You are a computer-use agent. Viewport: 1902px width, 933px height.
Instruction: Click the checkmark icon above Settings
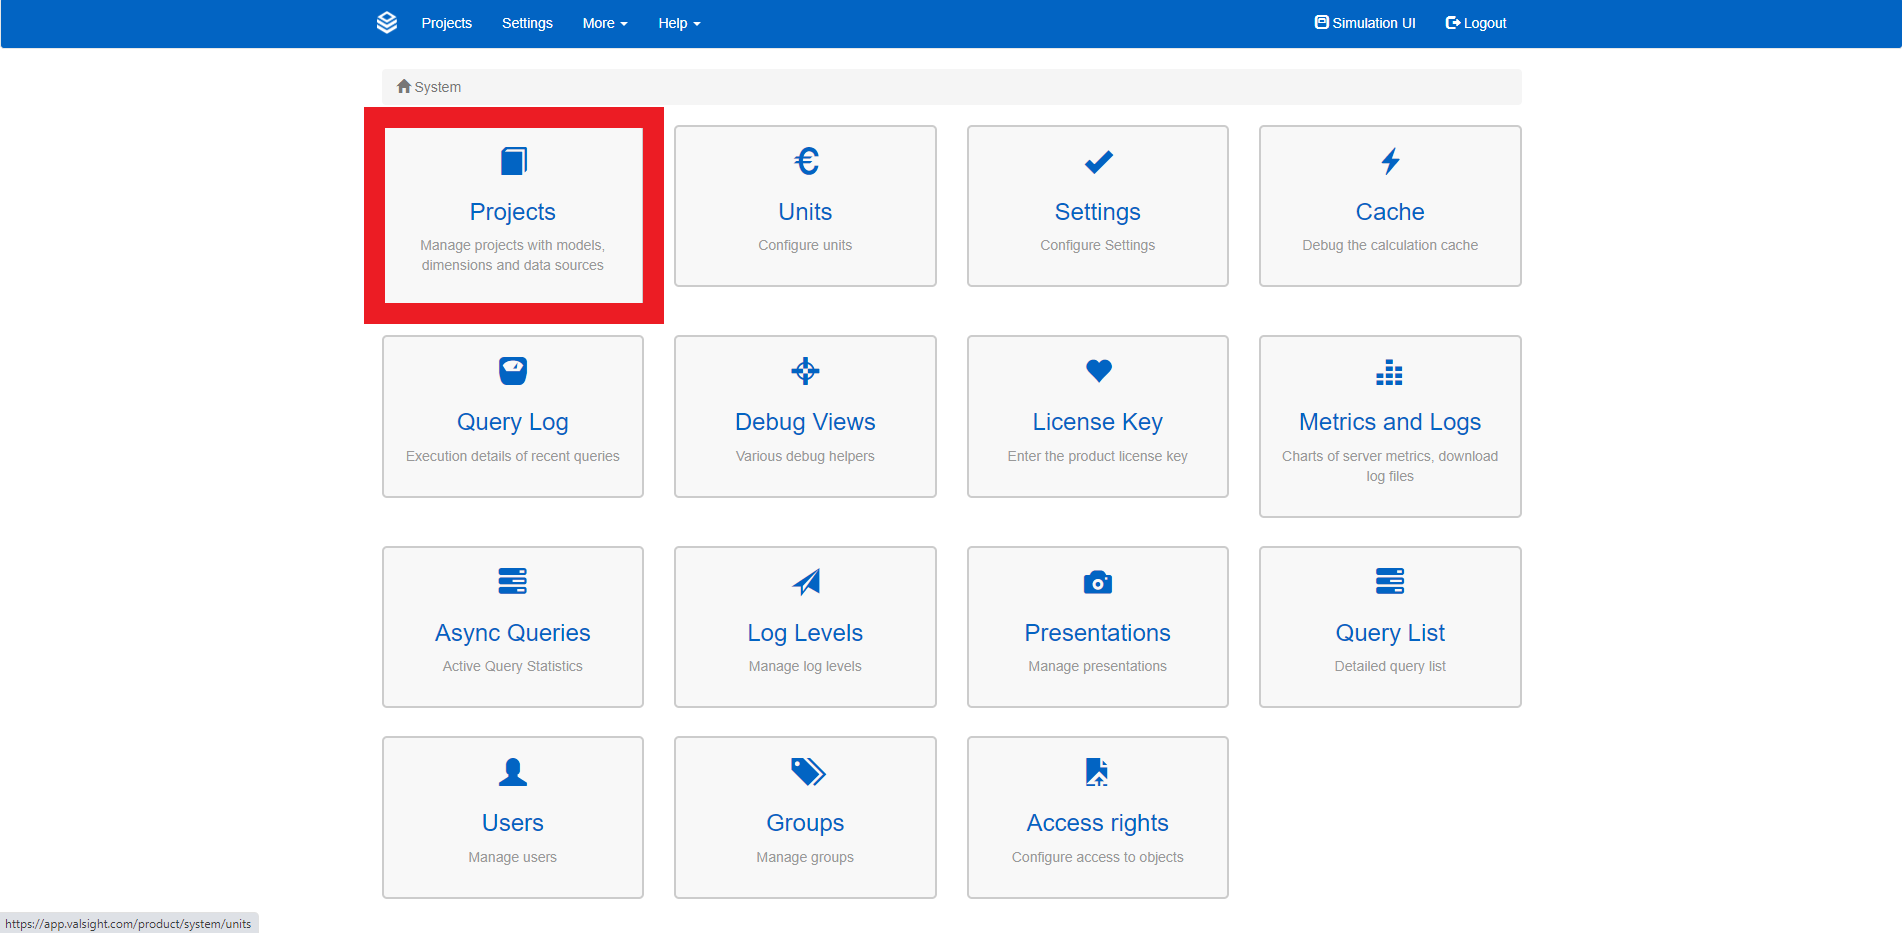pyautogui.click(x=1098, y=161)
